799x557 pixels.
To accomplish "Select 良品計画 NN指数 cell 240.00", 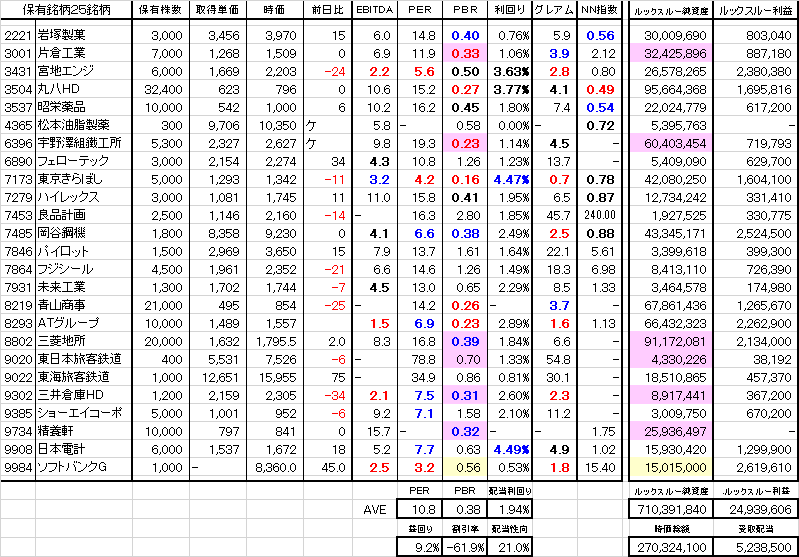I will click(600, 215).
